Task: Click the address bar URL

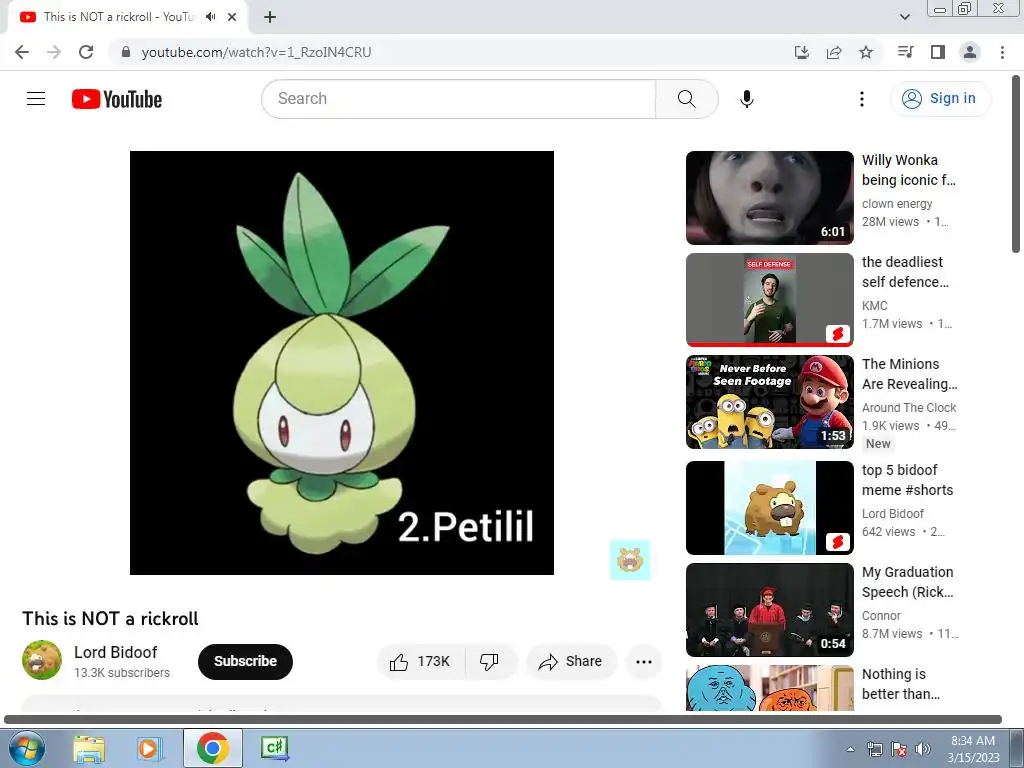Action: (257, 52)
